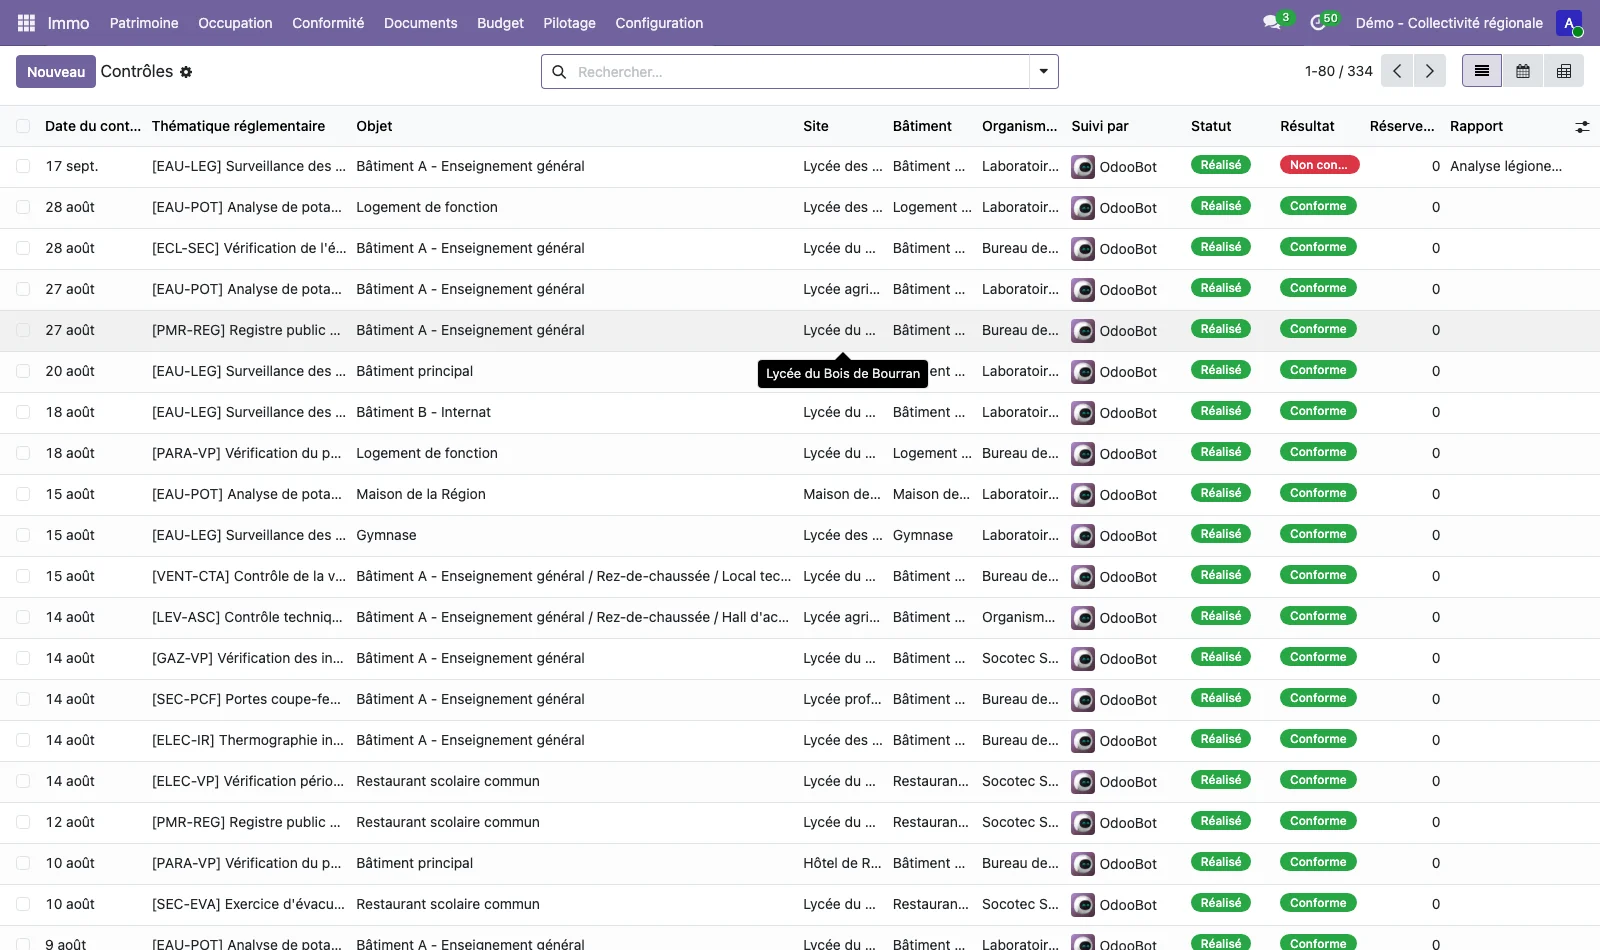The height and width of the screenshot is (950, 1600).
Task: Click the Non conforme result badge
Action: coord(1319,165)
